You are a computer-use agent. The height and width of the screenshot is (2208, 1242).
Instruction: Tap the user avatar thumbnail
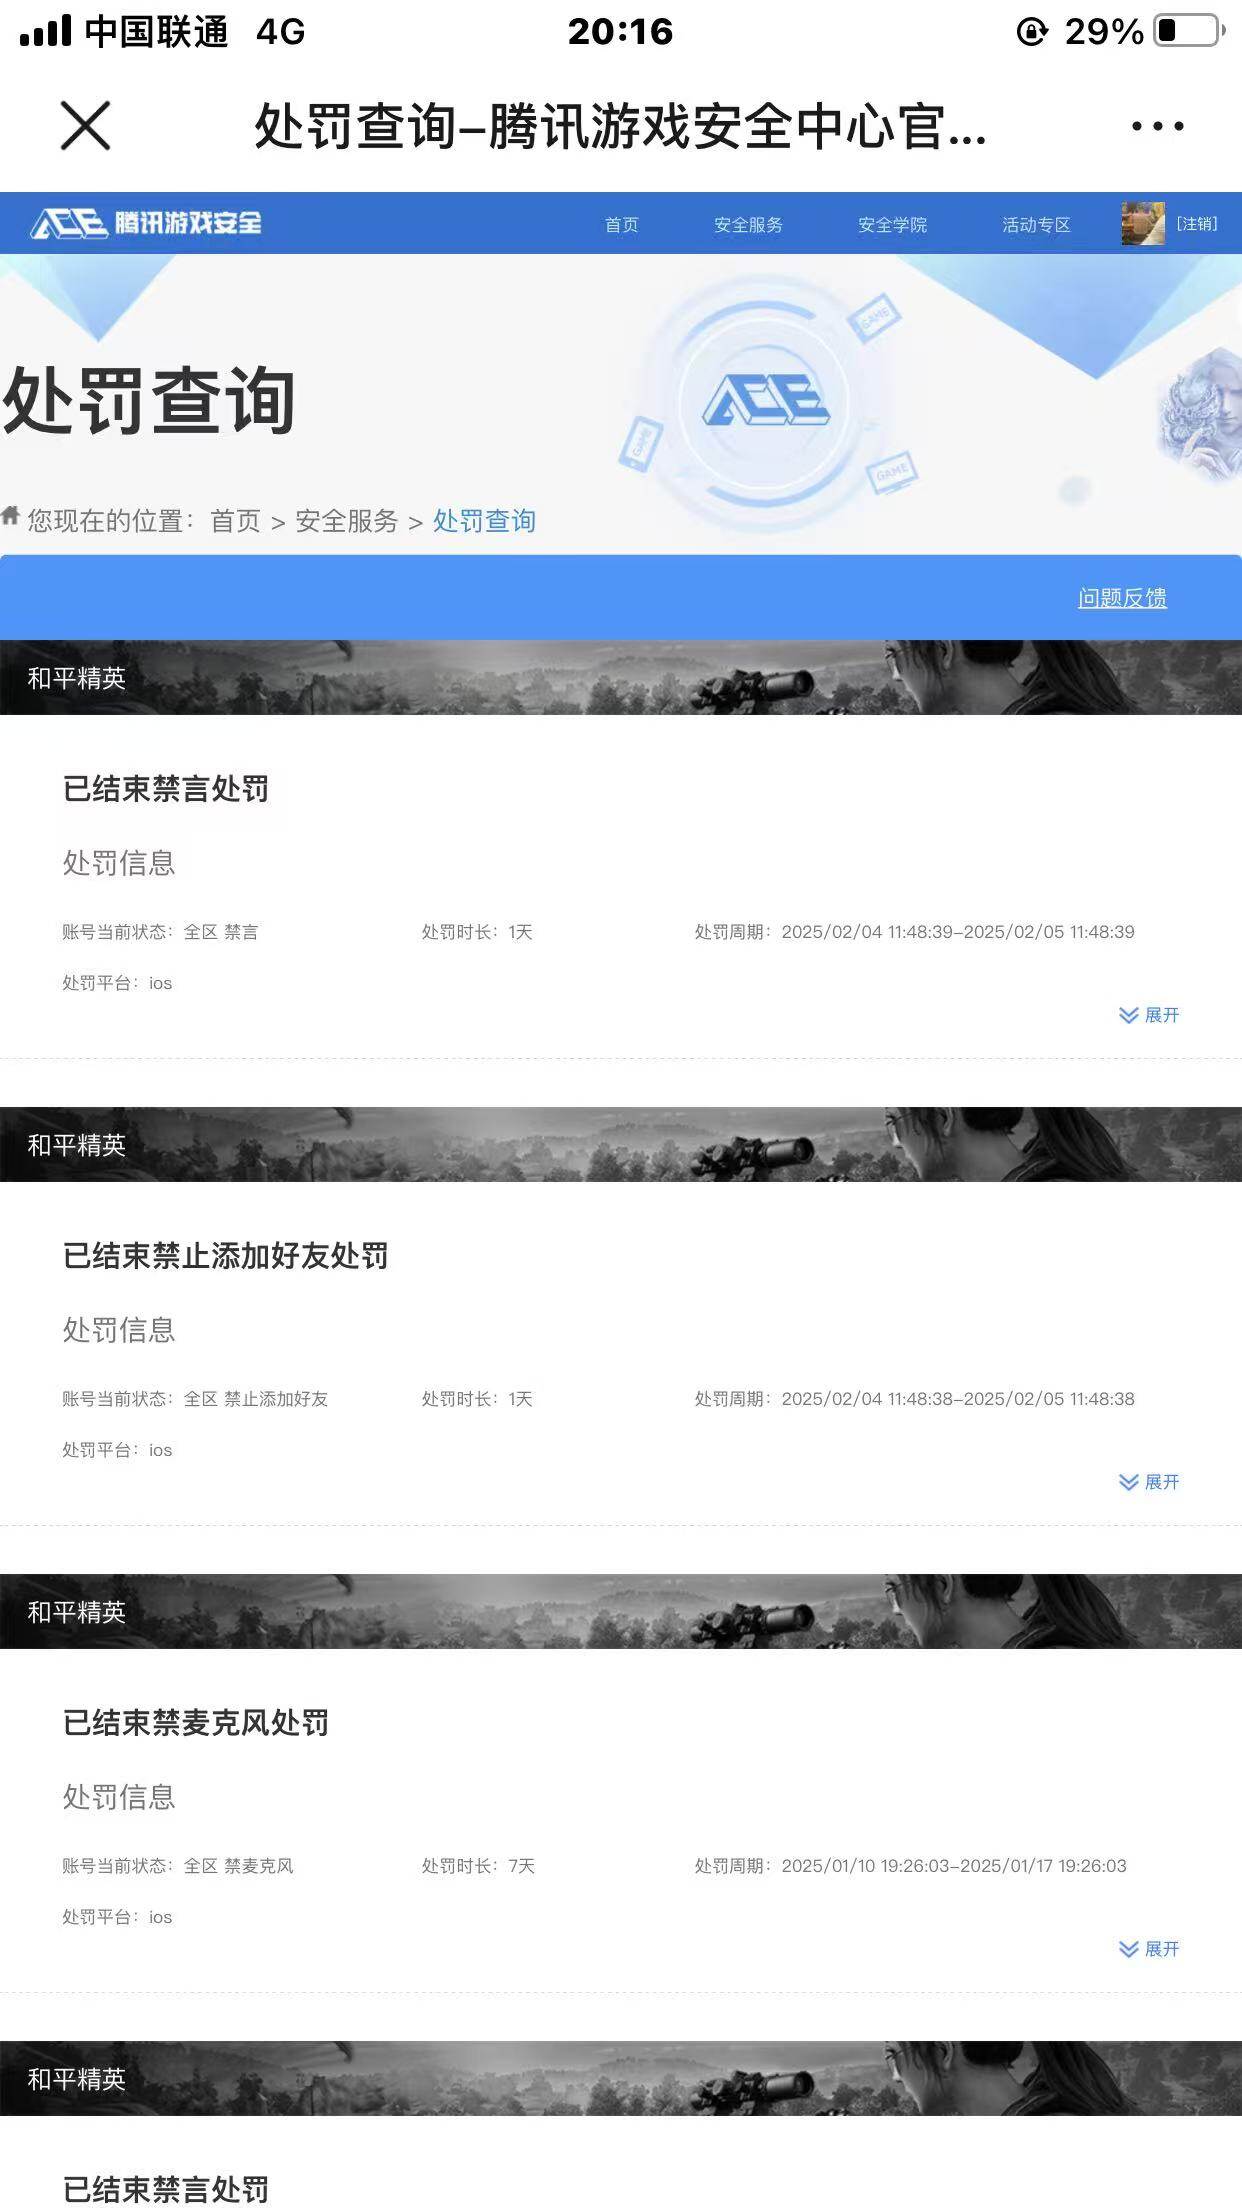tap(1143, 223)
